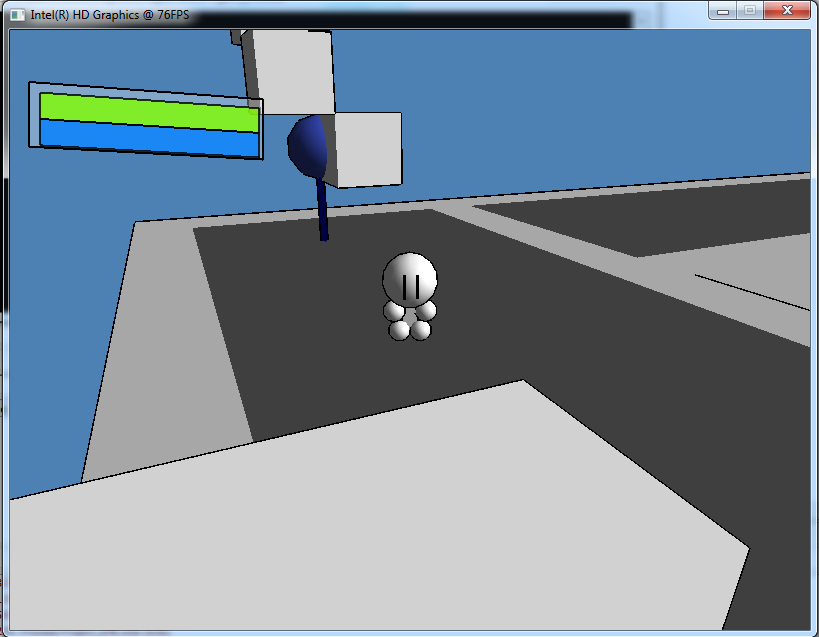Click the thin dark blue pole
The height and width of the screenshot is (637, 819).
pyautogui.click(x=322, y=210)
